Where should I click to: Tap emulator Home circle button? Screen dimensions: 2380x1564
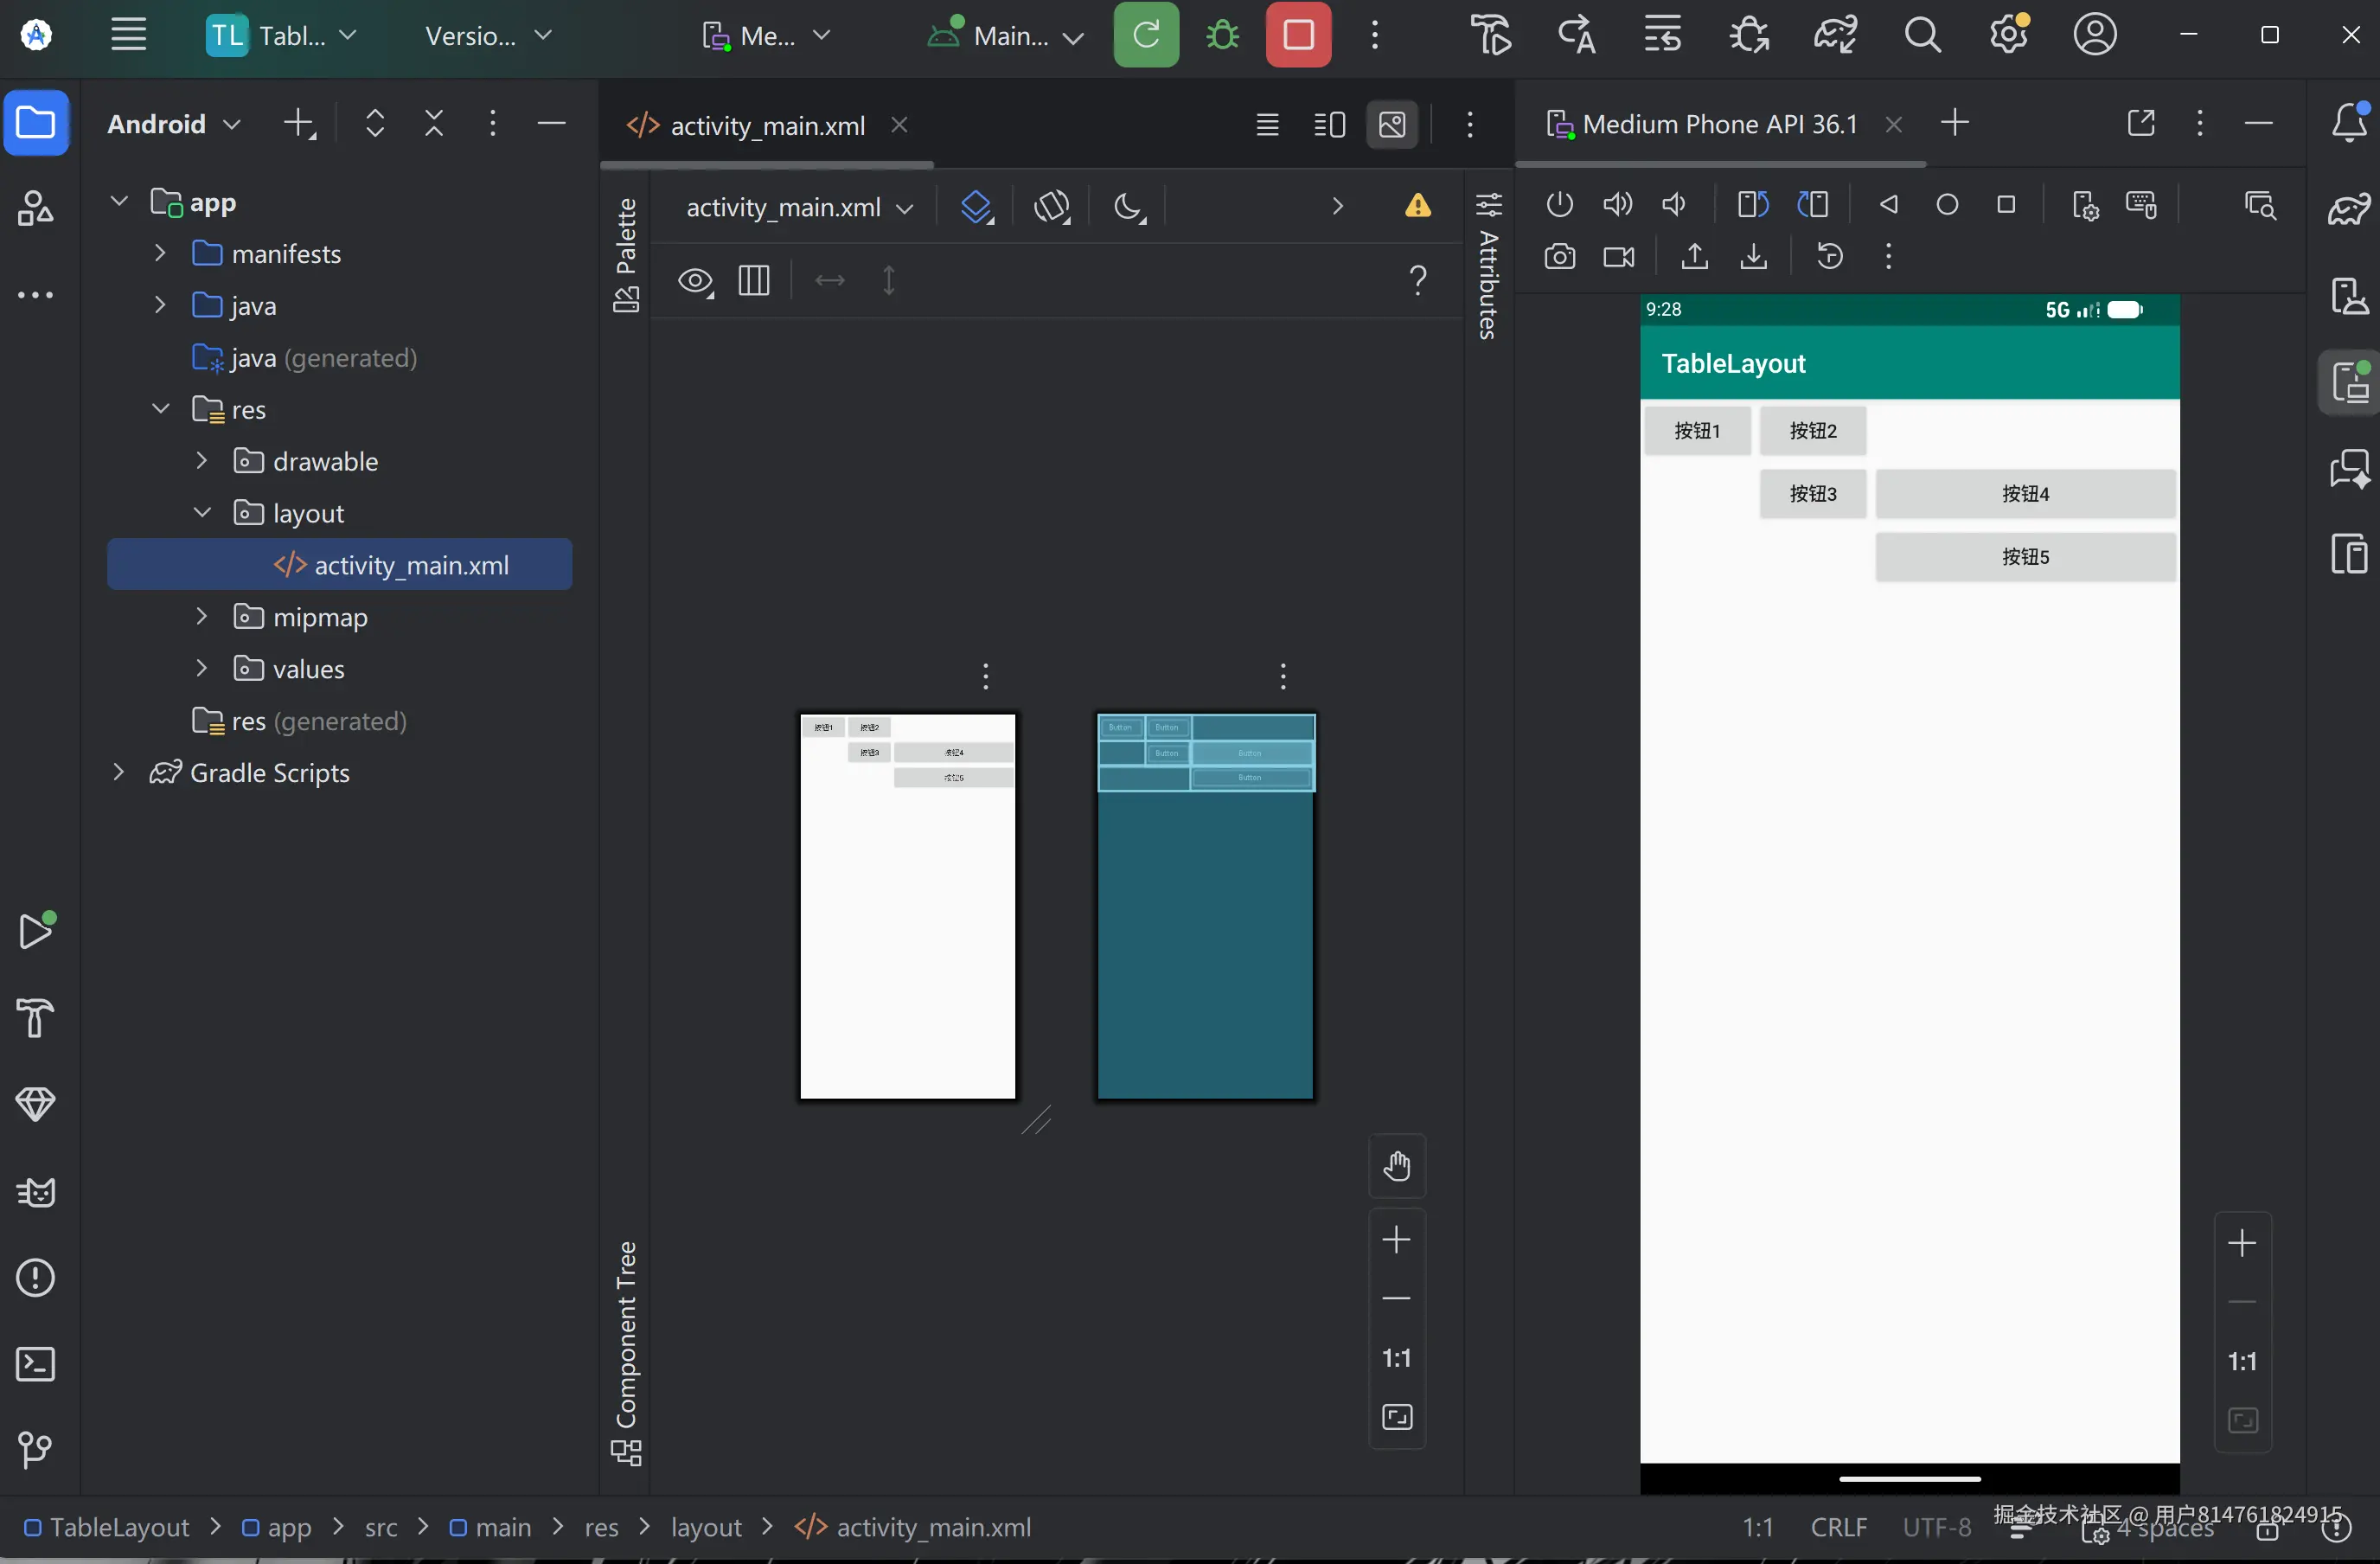[1947, 205]
